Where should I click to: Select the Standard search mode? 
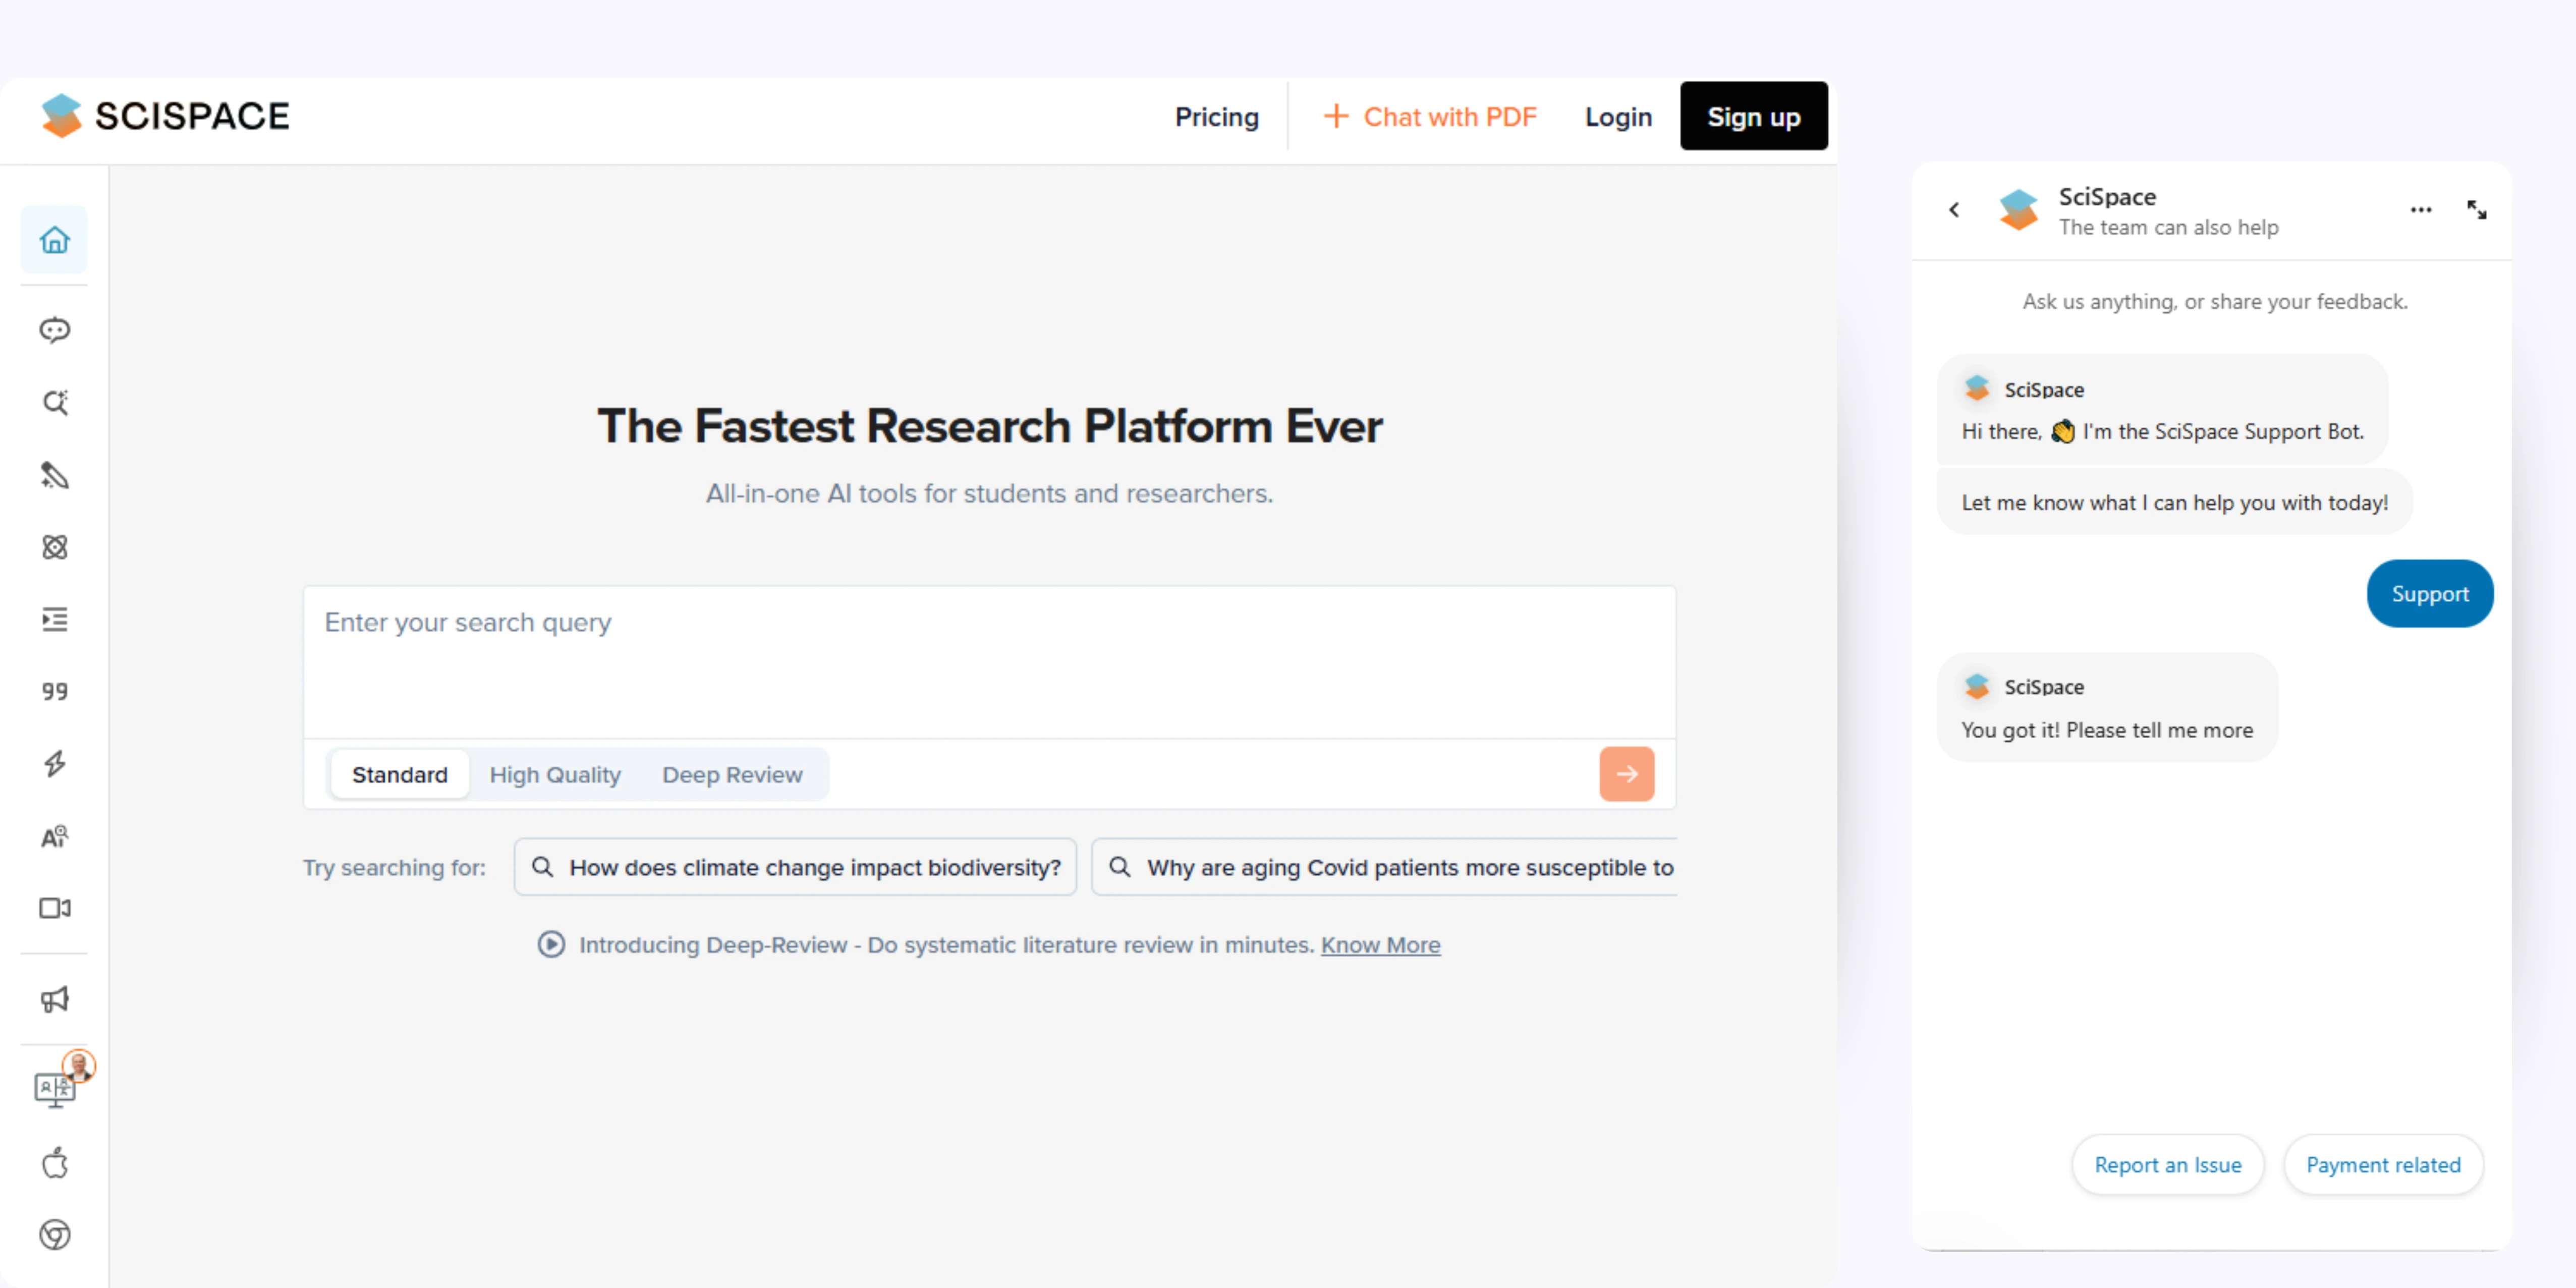coord(399,774)
